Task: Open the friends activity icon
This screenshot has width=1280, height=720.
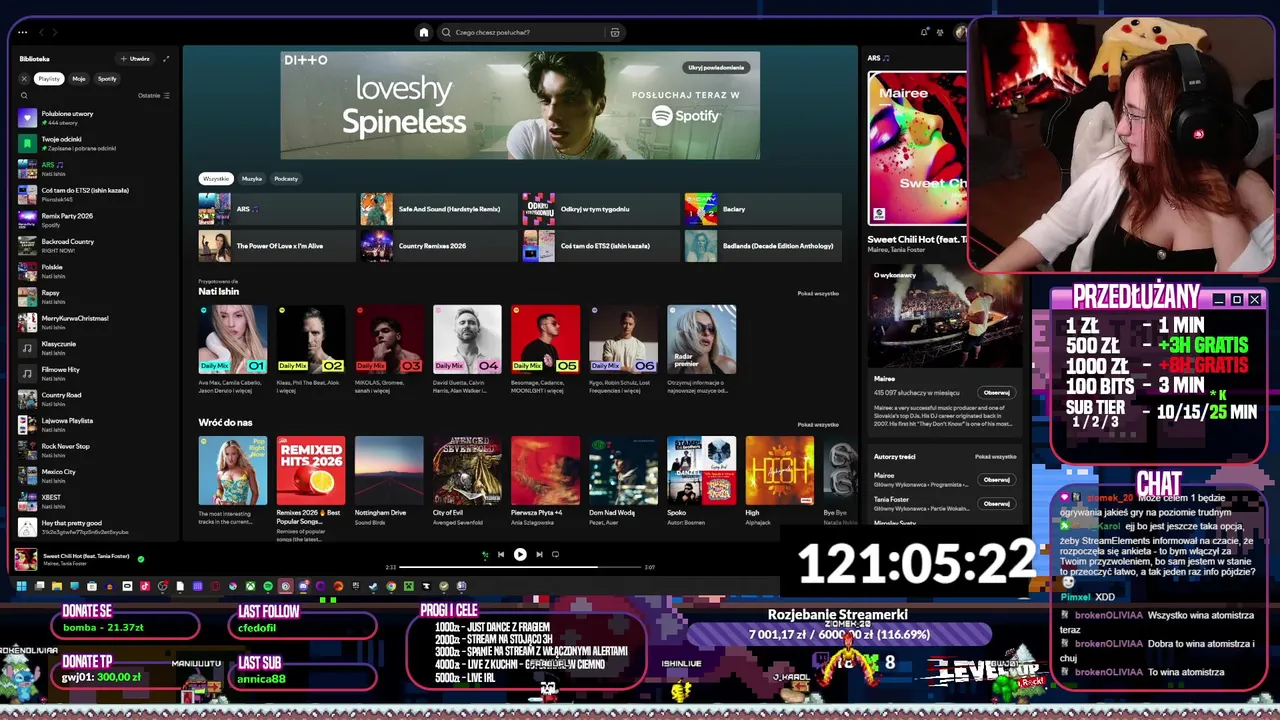Action: click(940, 32)
